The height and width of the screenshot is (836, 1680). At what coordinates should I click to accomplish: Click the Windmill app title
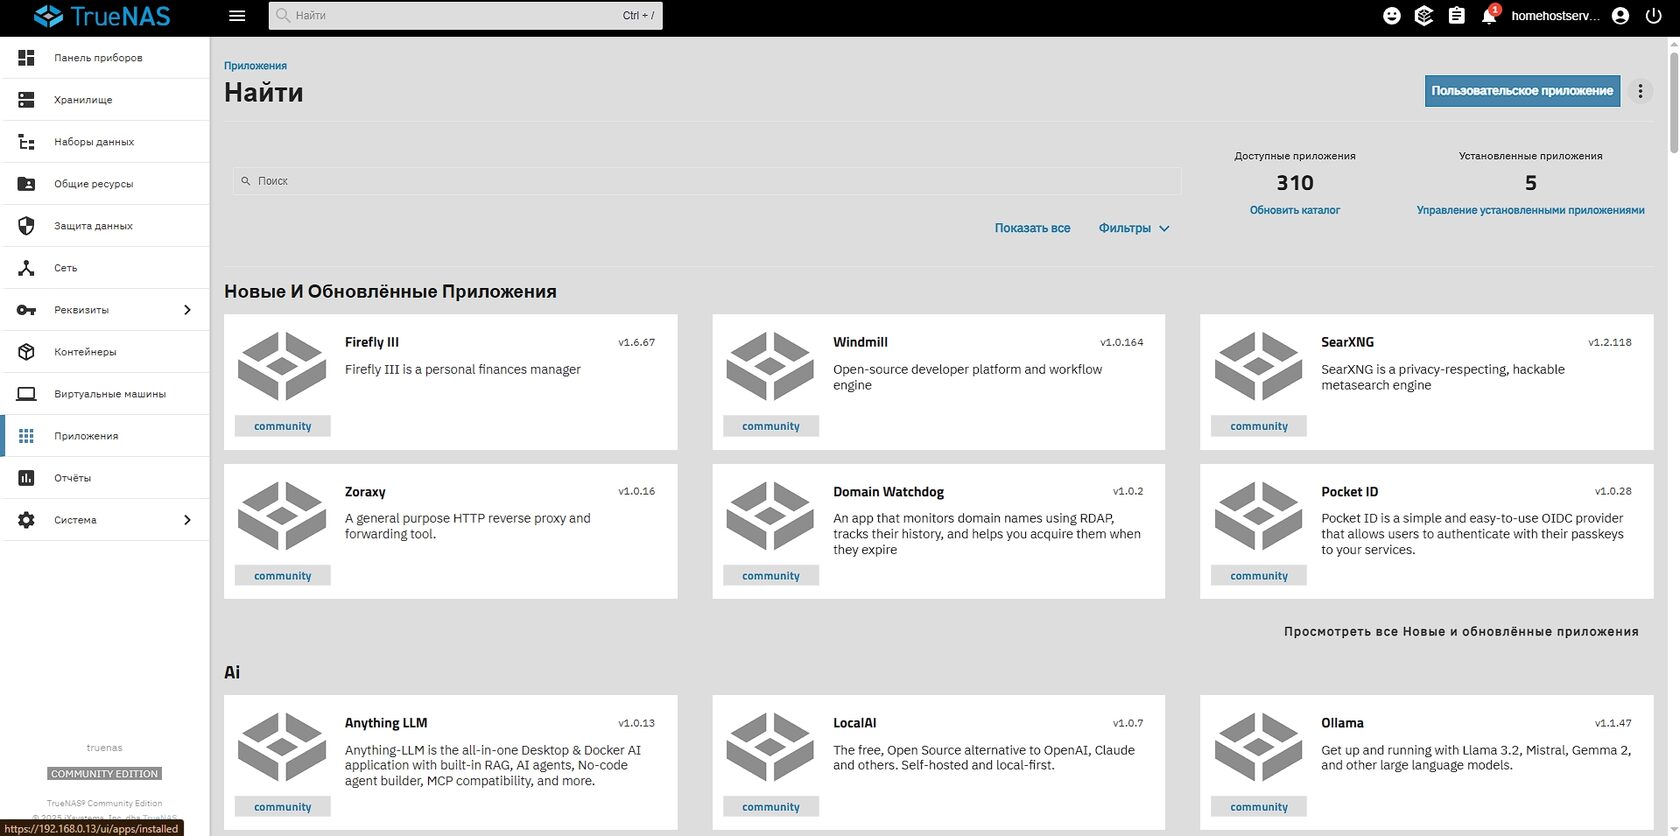860,342
